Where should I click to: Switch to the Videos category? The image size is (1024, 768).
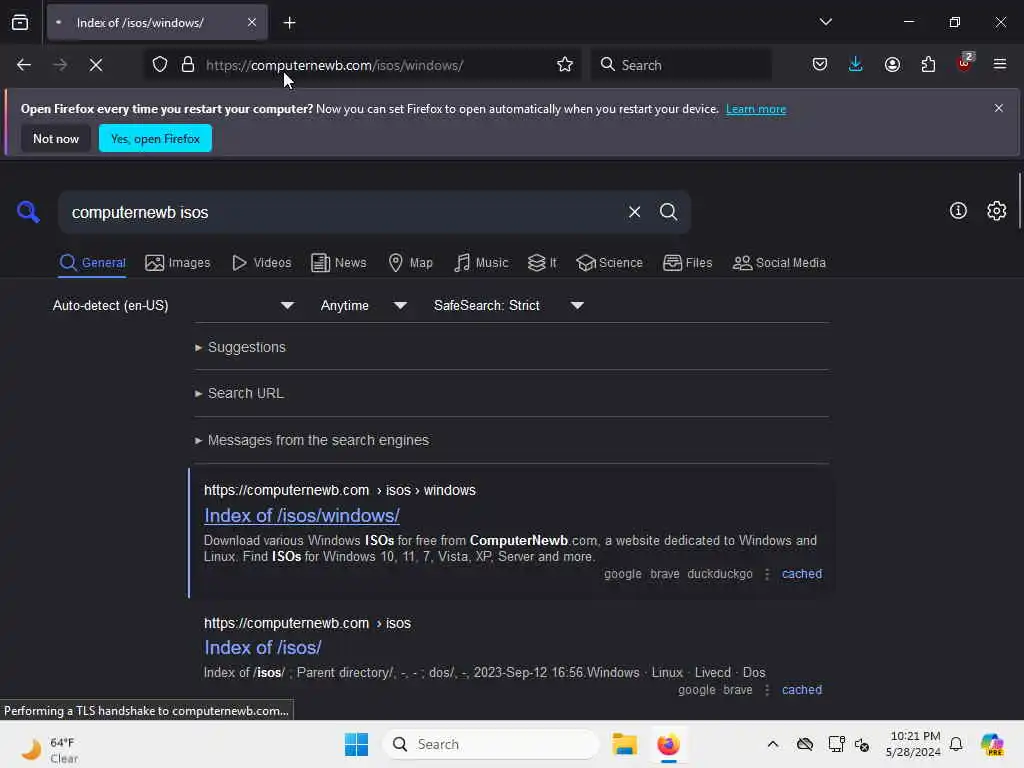(x=262, y=263)
